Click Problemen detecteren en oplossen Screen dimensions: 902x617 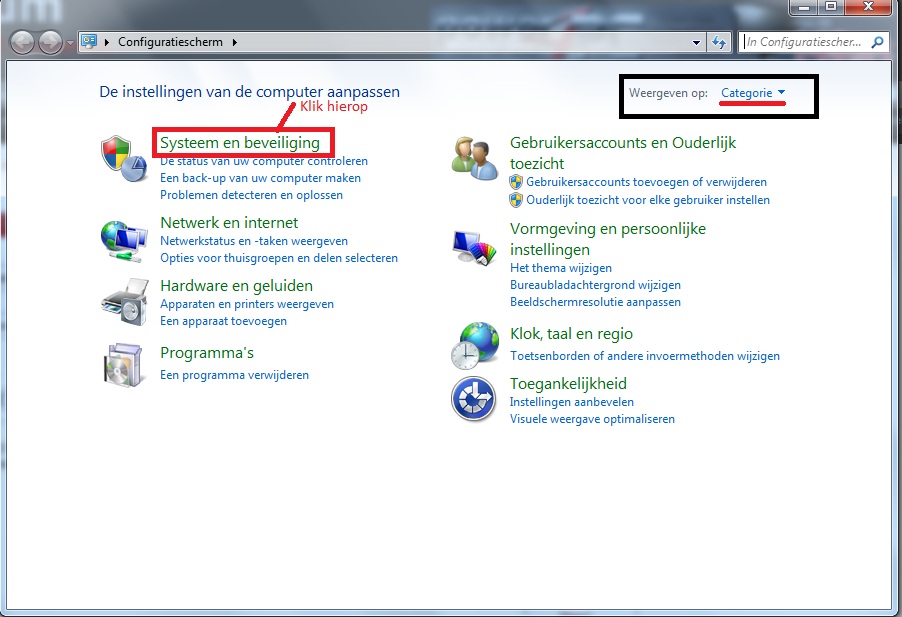pyautogui.click(x=251, y=195)
